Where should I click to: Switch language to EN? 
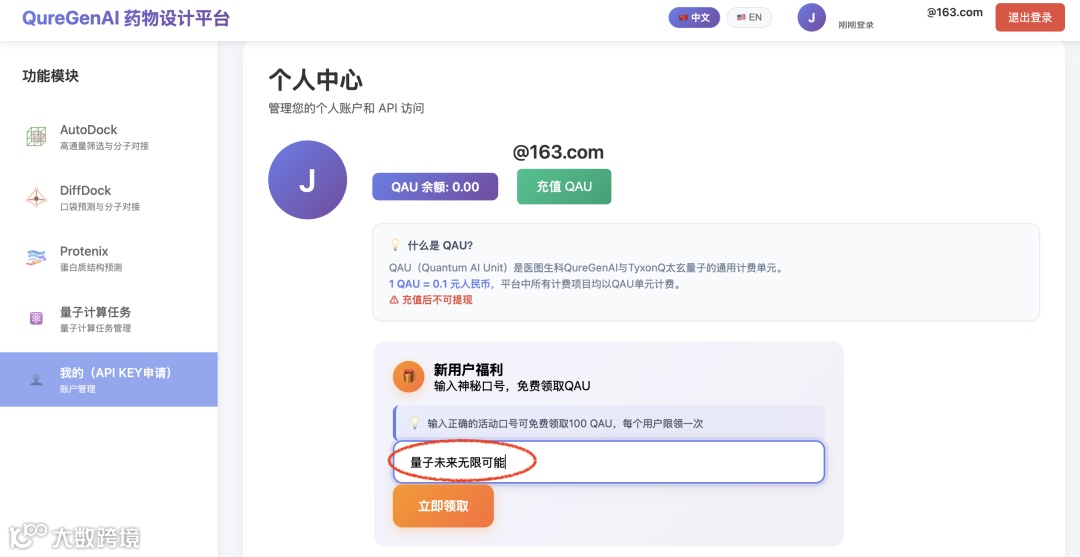click(749, 17)
